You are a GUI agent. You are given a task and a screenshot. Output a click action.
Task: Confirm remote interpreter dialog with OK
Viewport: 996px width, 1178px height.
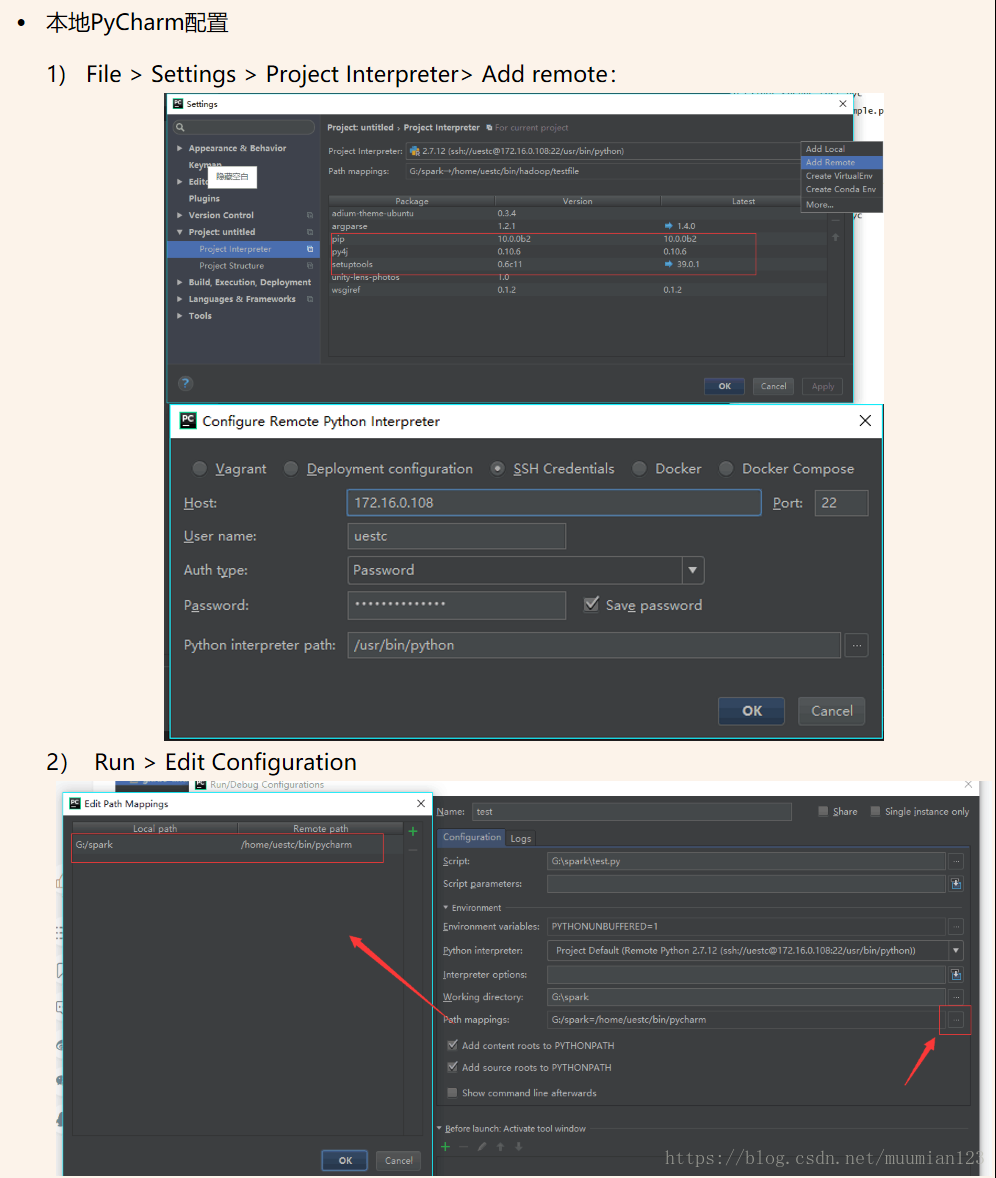pyautogui.click(x=751, y=711)
